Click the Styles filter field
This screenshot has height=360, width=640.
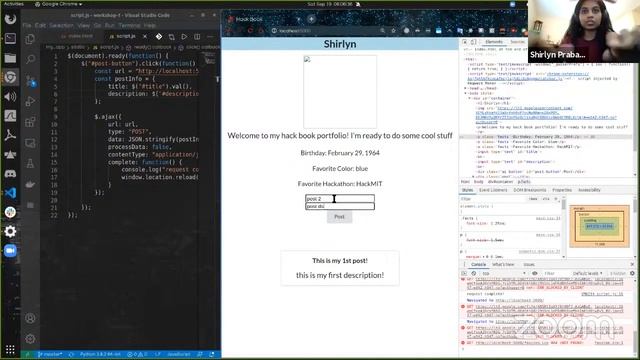coord(493,199)
